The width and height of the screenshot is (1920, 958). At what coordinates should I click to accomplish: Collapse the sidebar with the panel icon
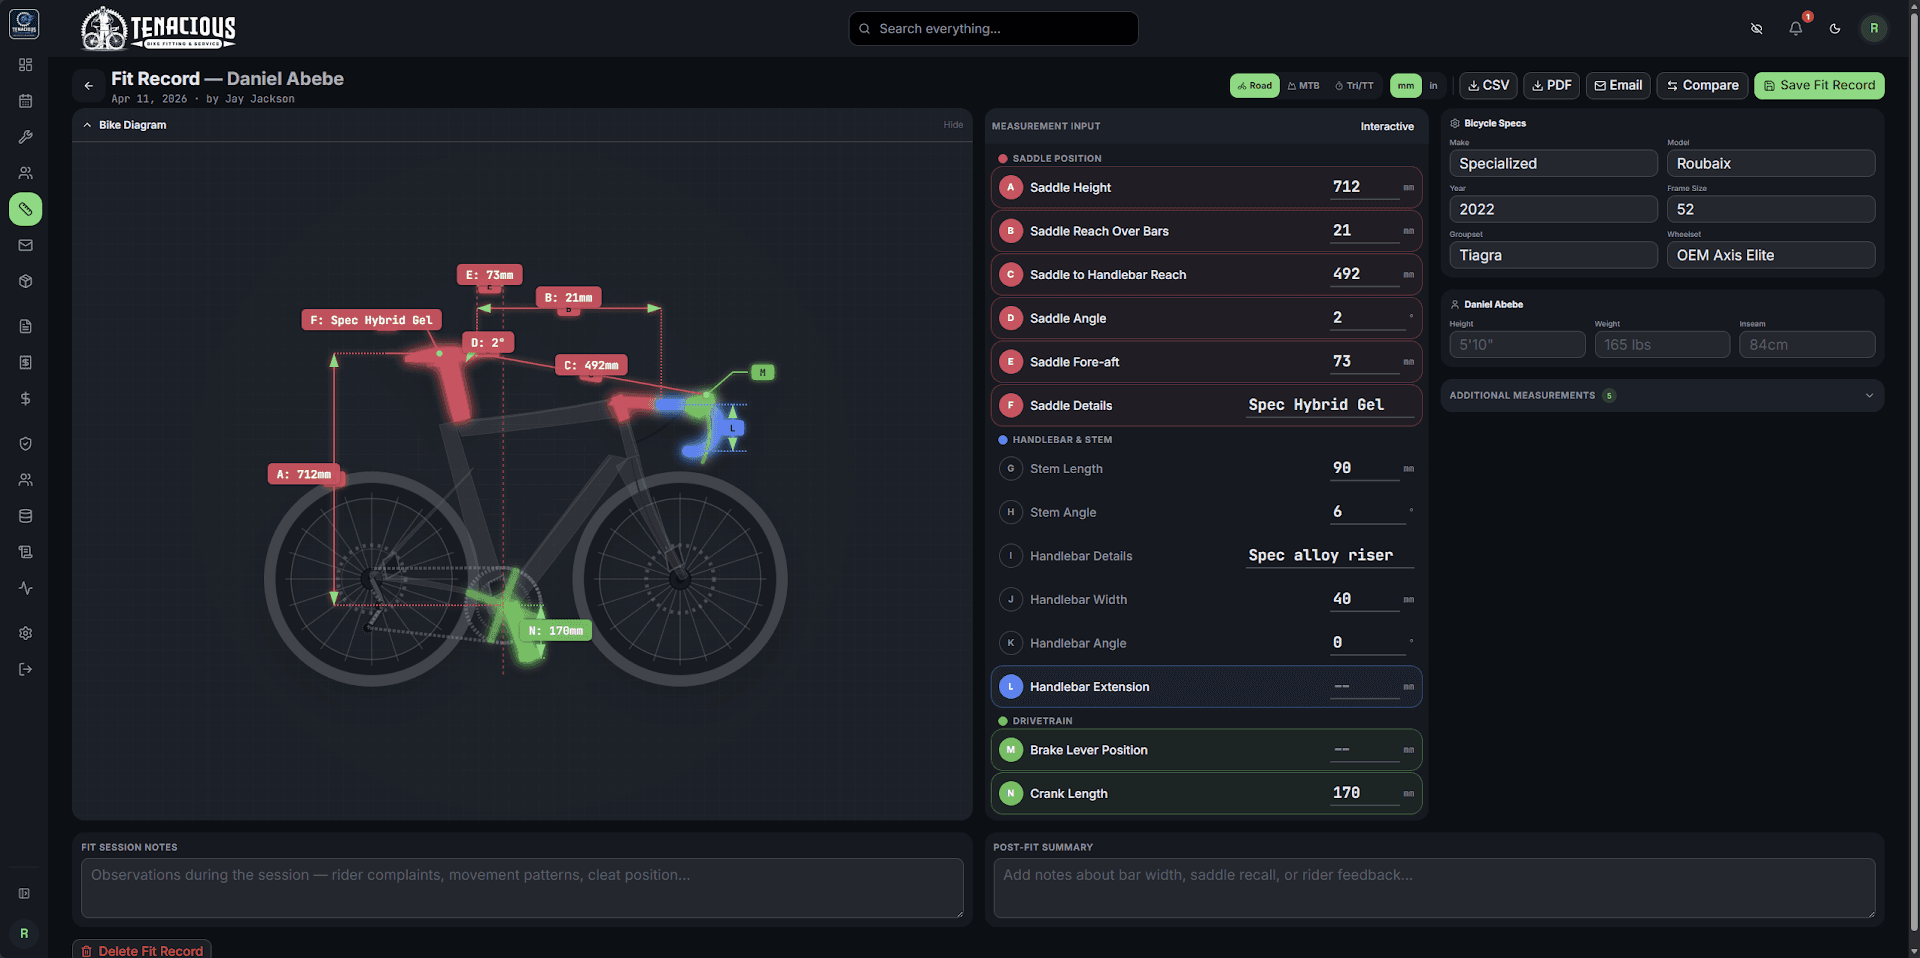click(24, 893)
